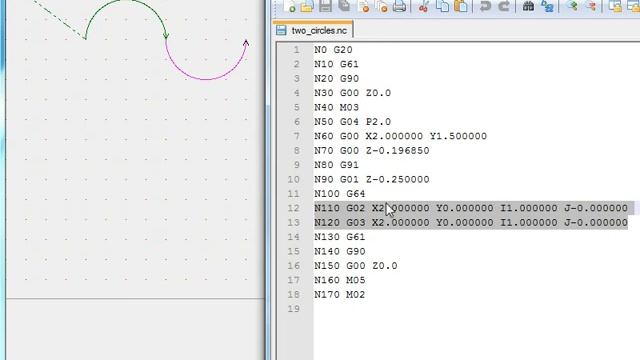Image resolution: width=640 pixels, height=360 pixels.
Task: Redo the last undone edit
Action: click(x=504, y=6)
